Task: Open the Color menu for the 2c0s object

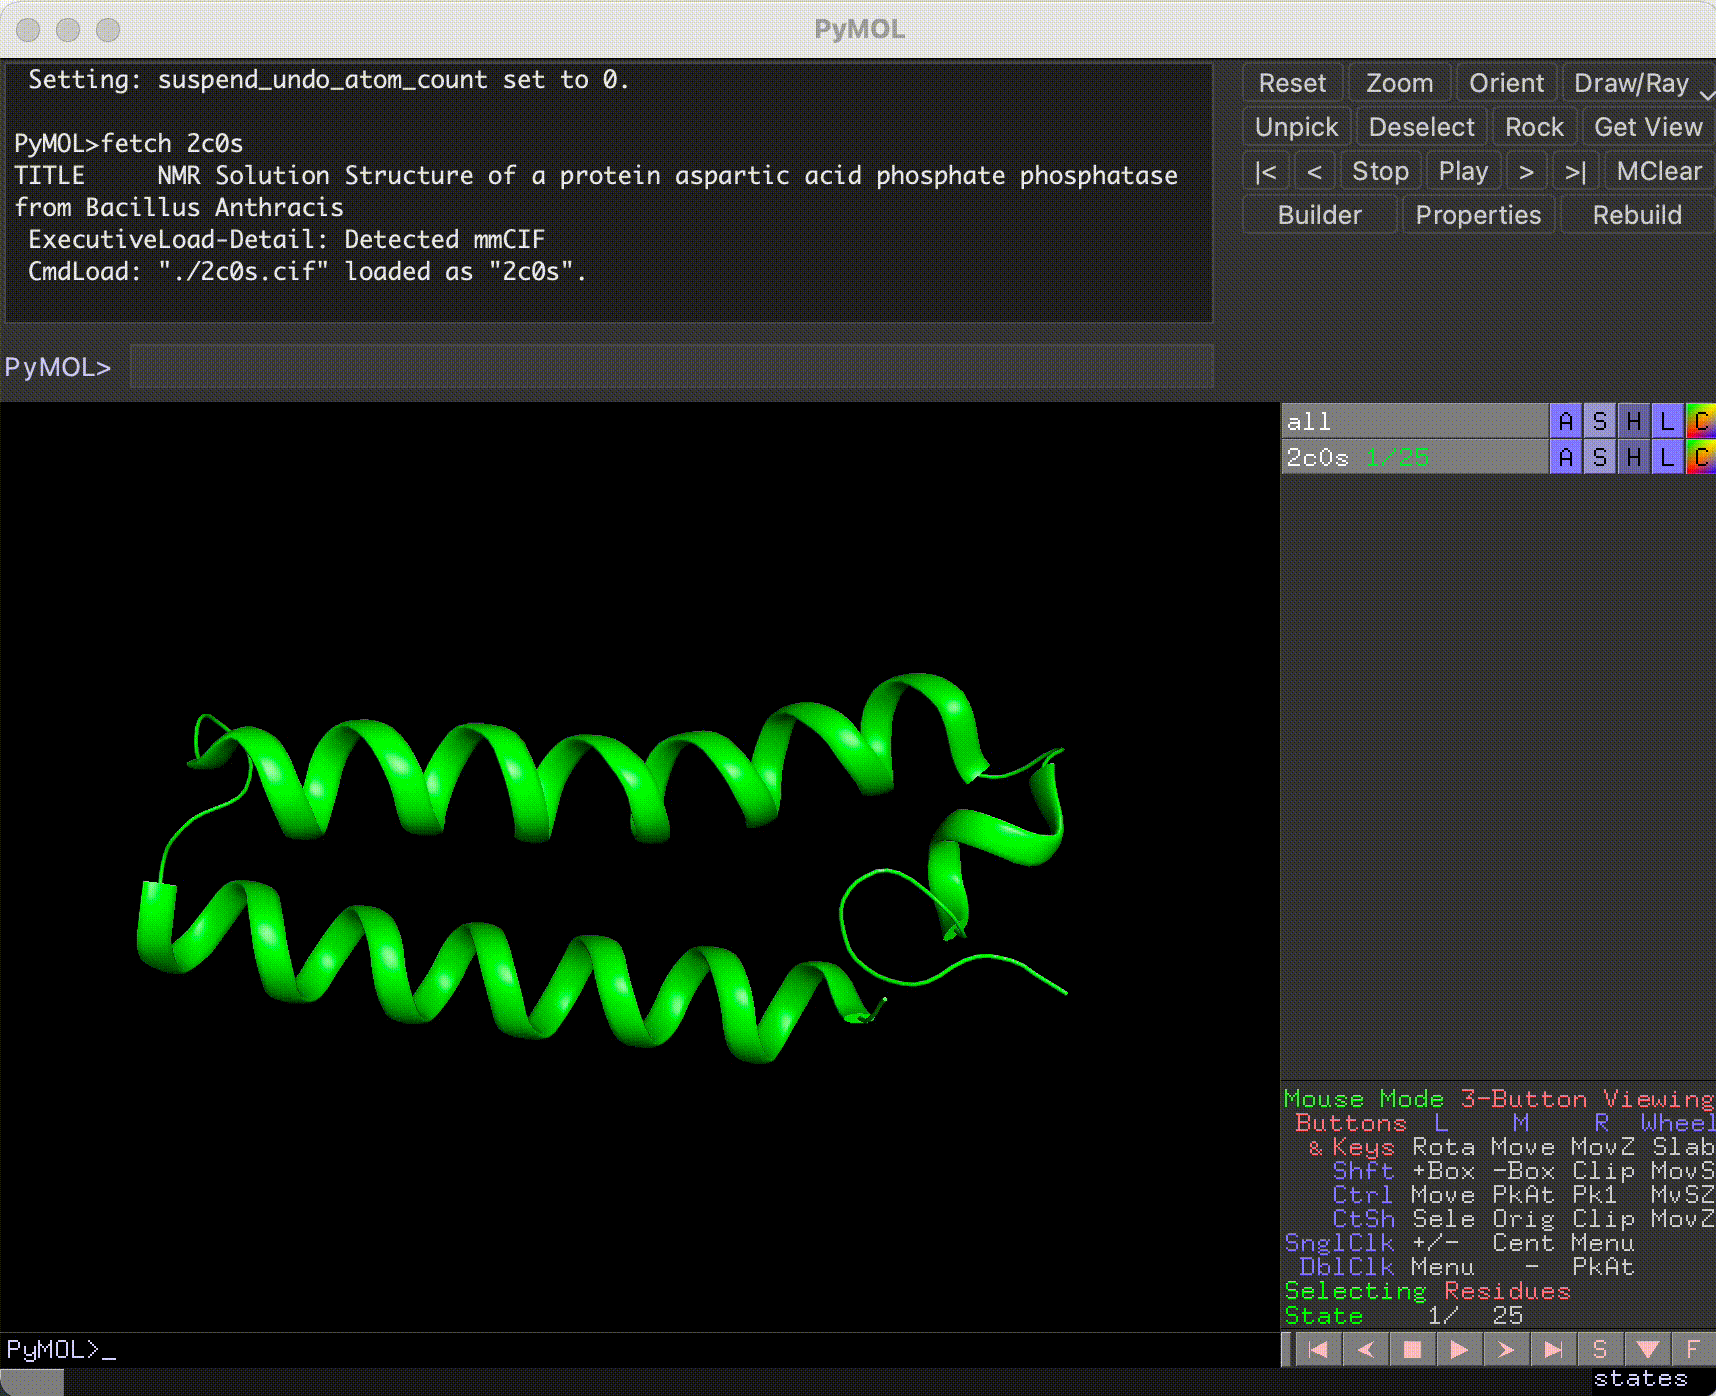Action: tap(1701, 457)
